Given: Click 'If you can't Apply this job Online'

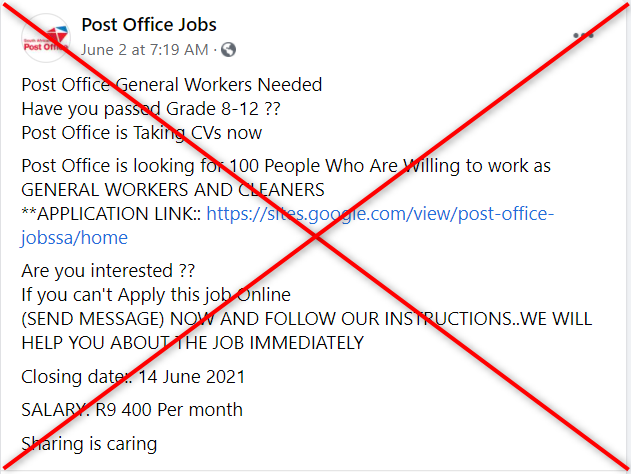Looking at the screenshot, I should point(156,295).
